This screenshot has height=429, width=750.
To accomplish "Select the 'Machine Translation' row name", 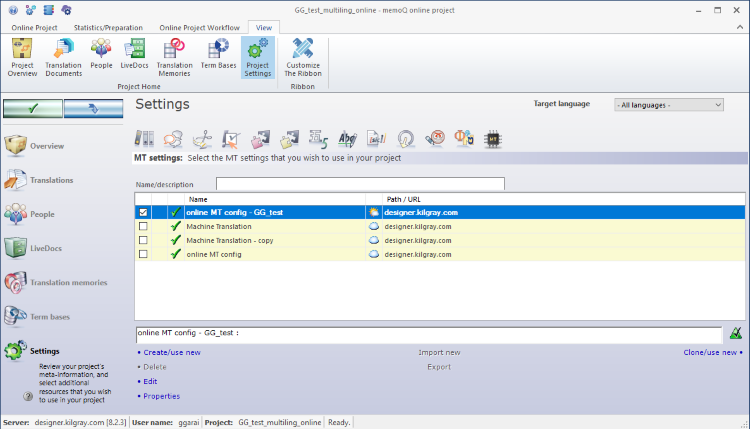I will (219, 226).
